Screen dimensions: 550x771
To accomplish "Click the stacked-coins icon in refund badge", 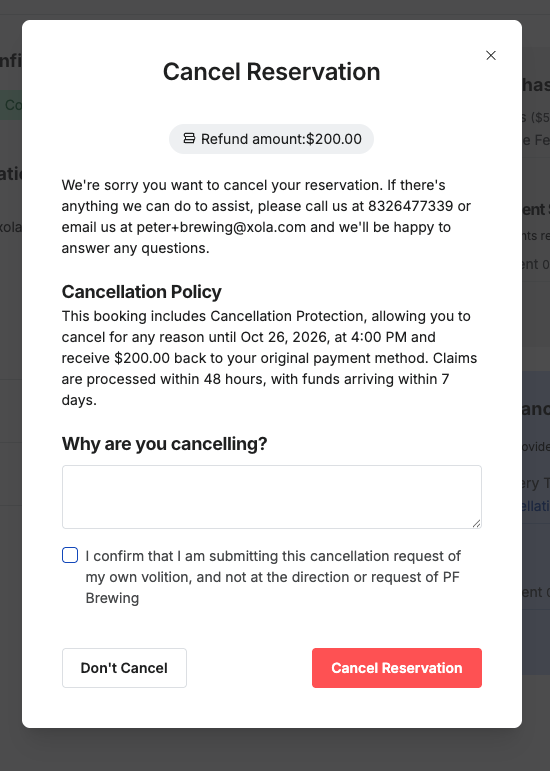I will [189, 139].
